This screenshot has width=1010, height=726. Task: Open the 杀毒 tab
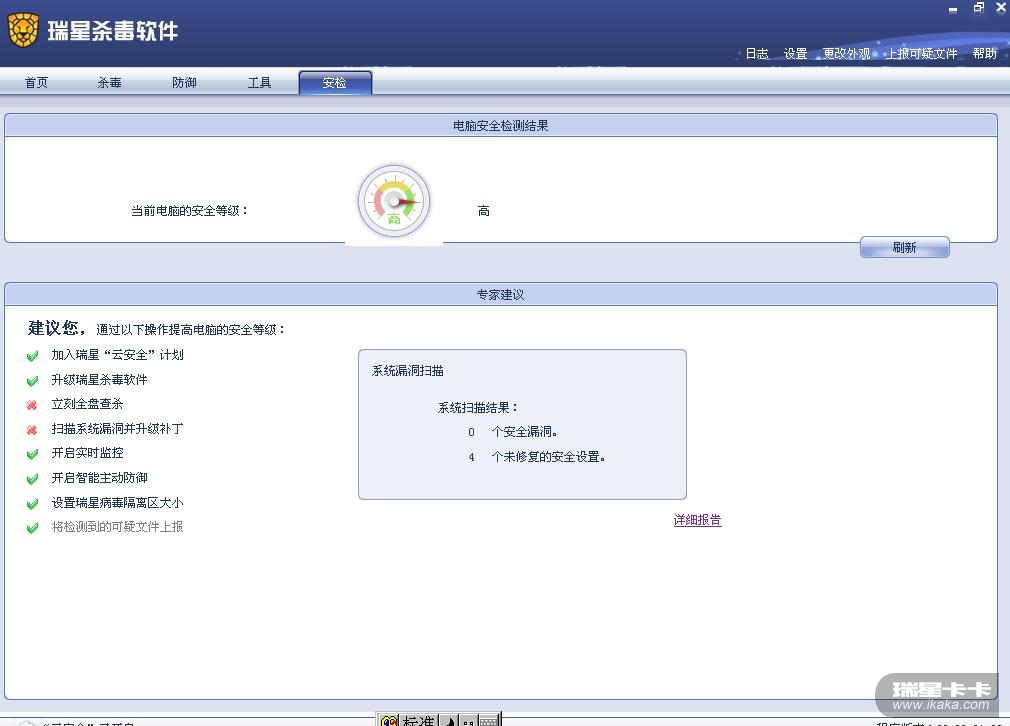(110, 82)
